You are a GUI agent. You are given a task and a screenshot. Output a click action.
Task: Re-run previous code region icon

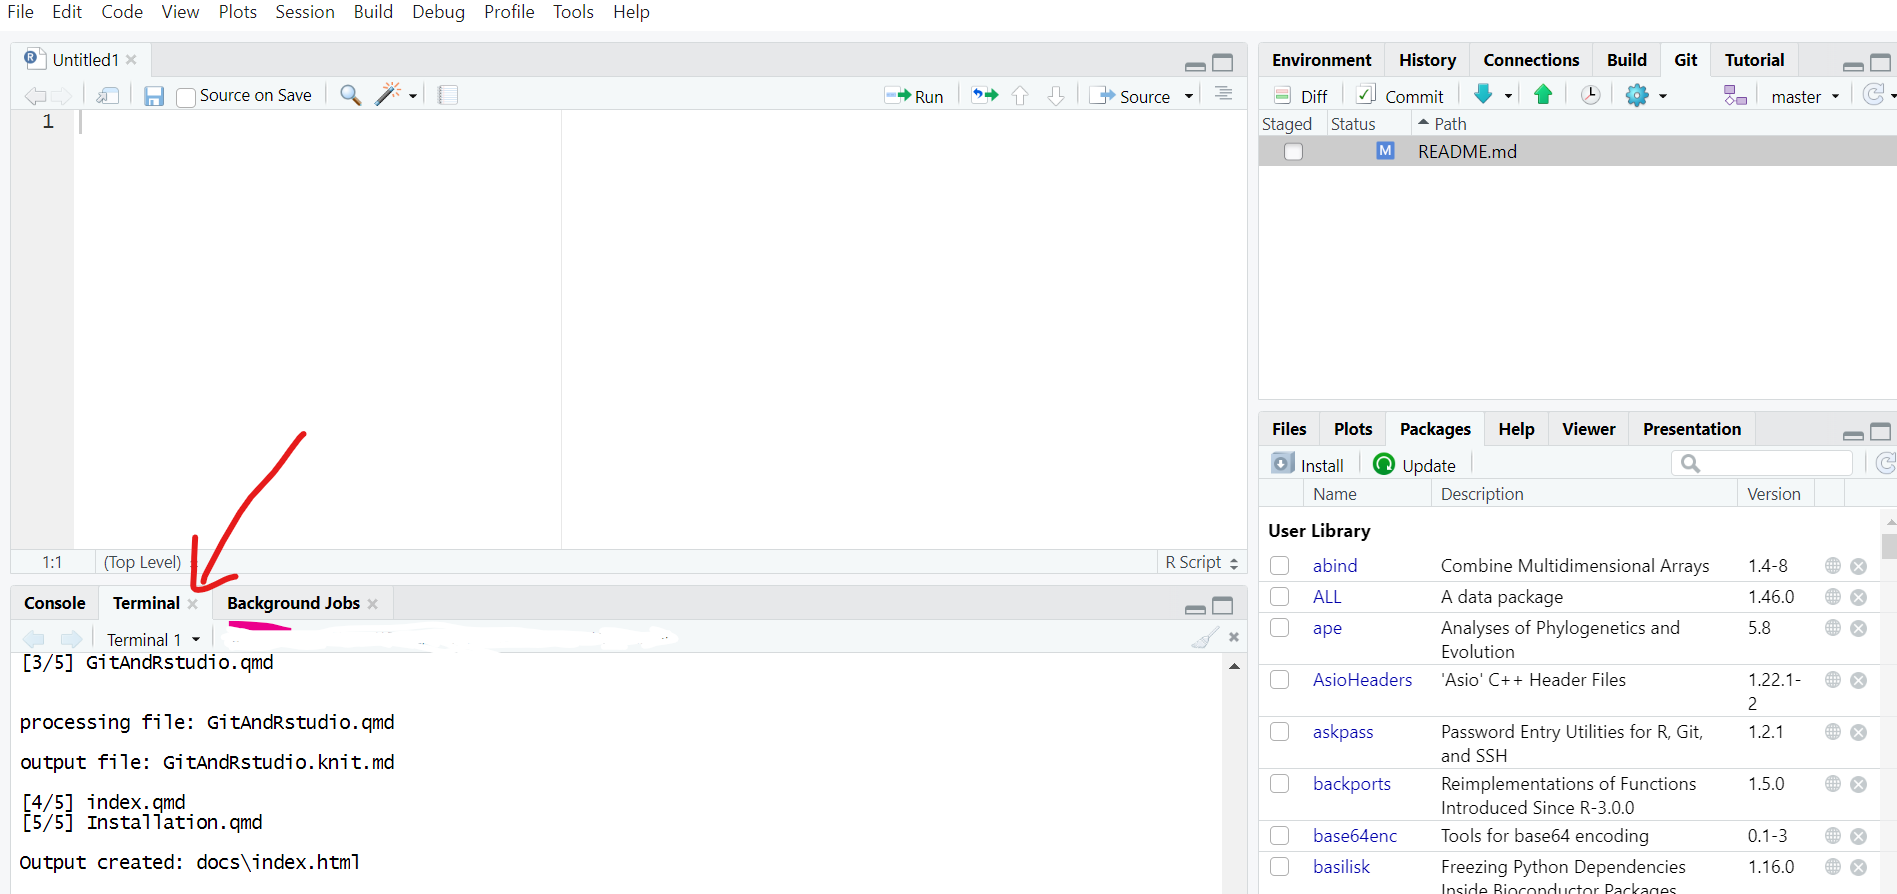[x=985, y=95]
